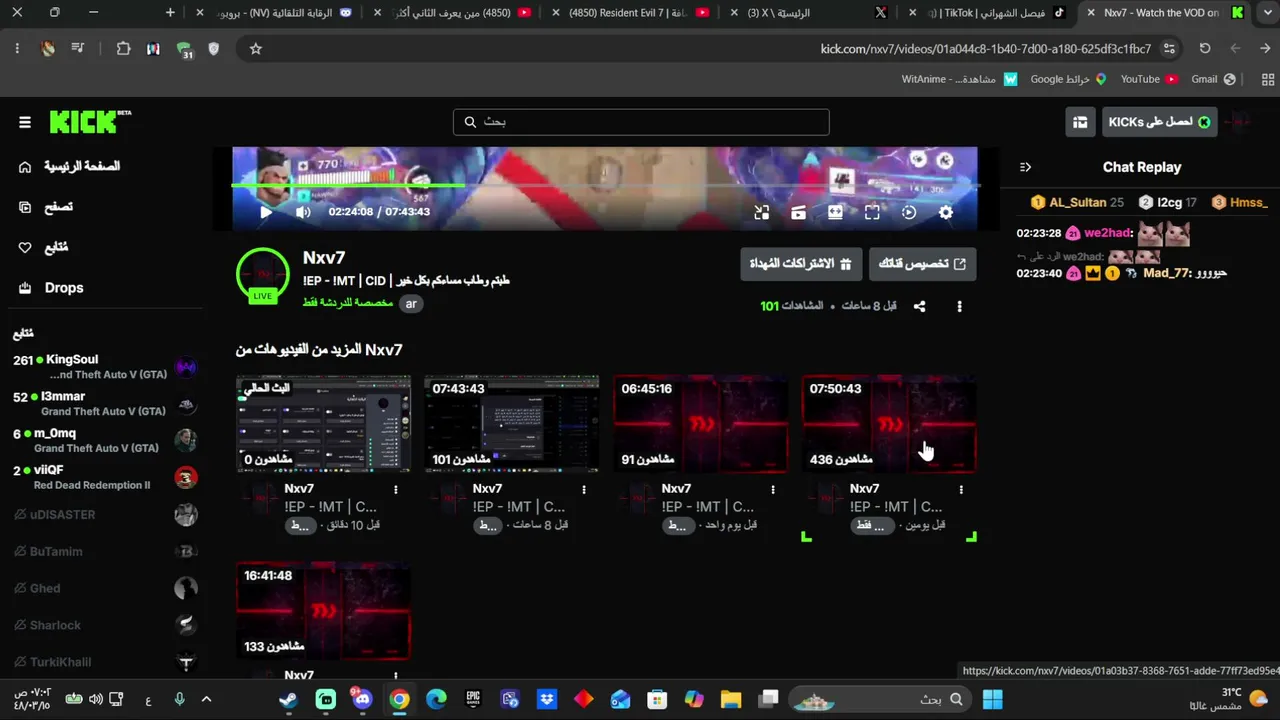Click the 'ar' language tag
Image resolution: width=1280 pixels, height=720 pixels.
411,303
